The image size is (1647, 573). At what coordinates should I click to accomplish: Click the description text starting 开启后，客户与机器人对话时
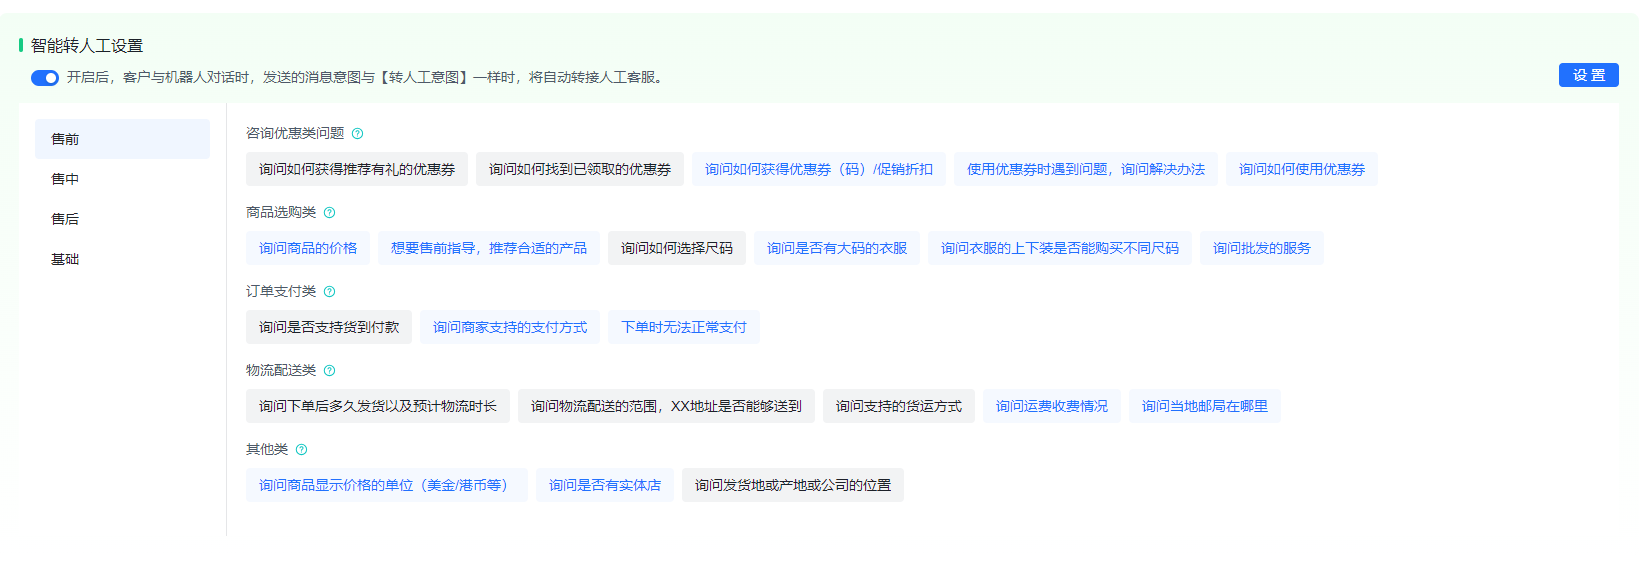tap(366, 77)
